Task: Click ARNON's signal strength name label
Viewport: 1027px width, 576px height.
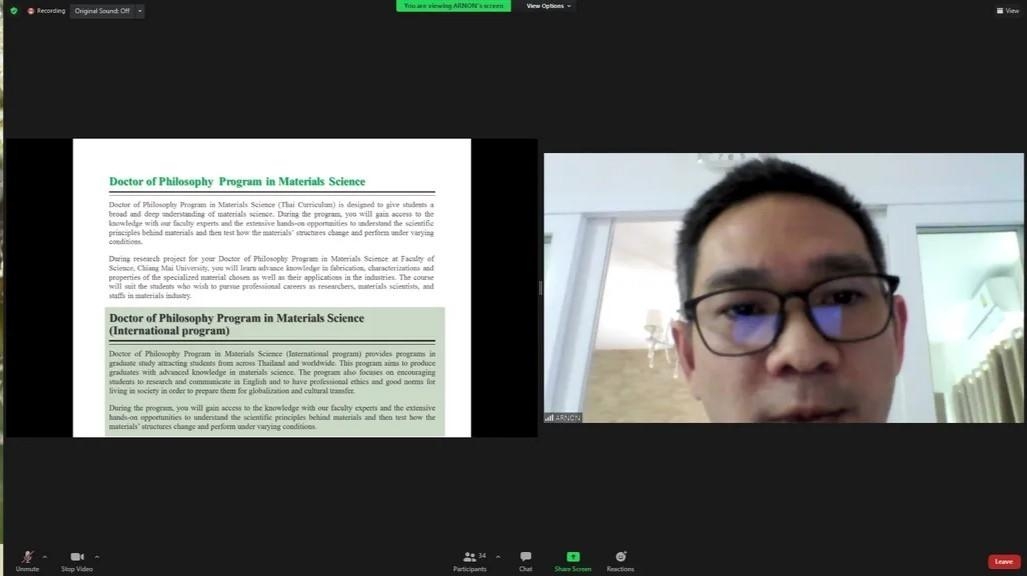Action: [563, 417]
